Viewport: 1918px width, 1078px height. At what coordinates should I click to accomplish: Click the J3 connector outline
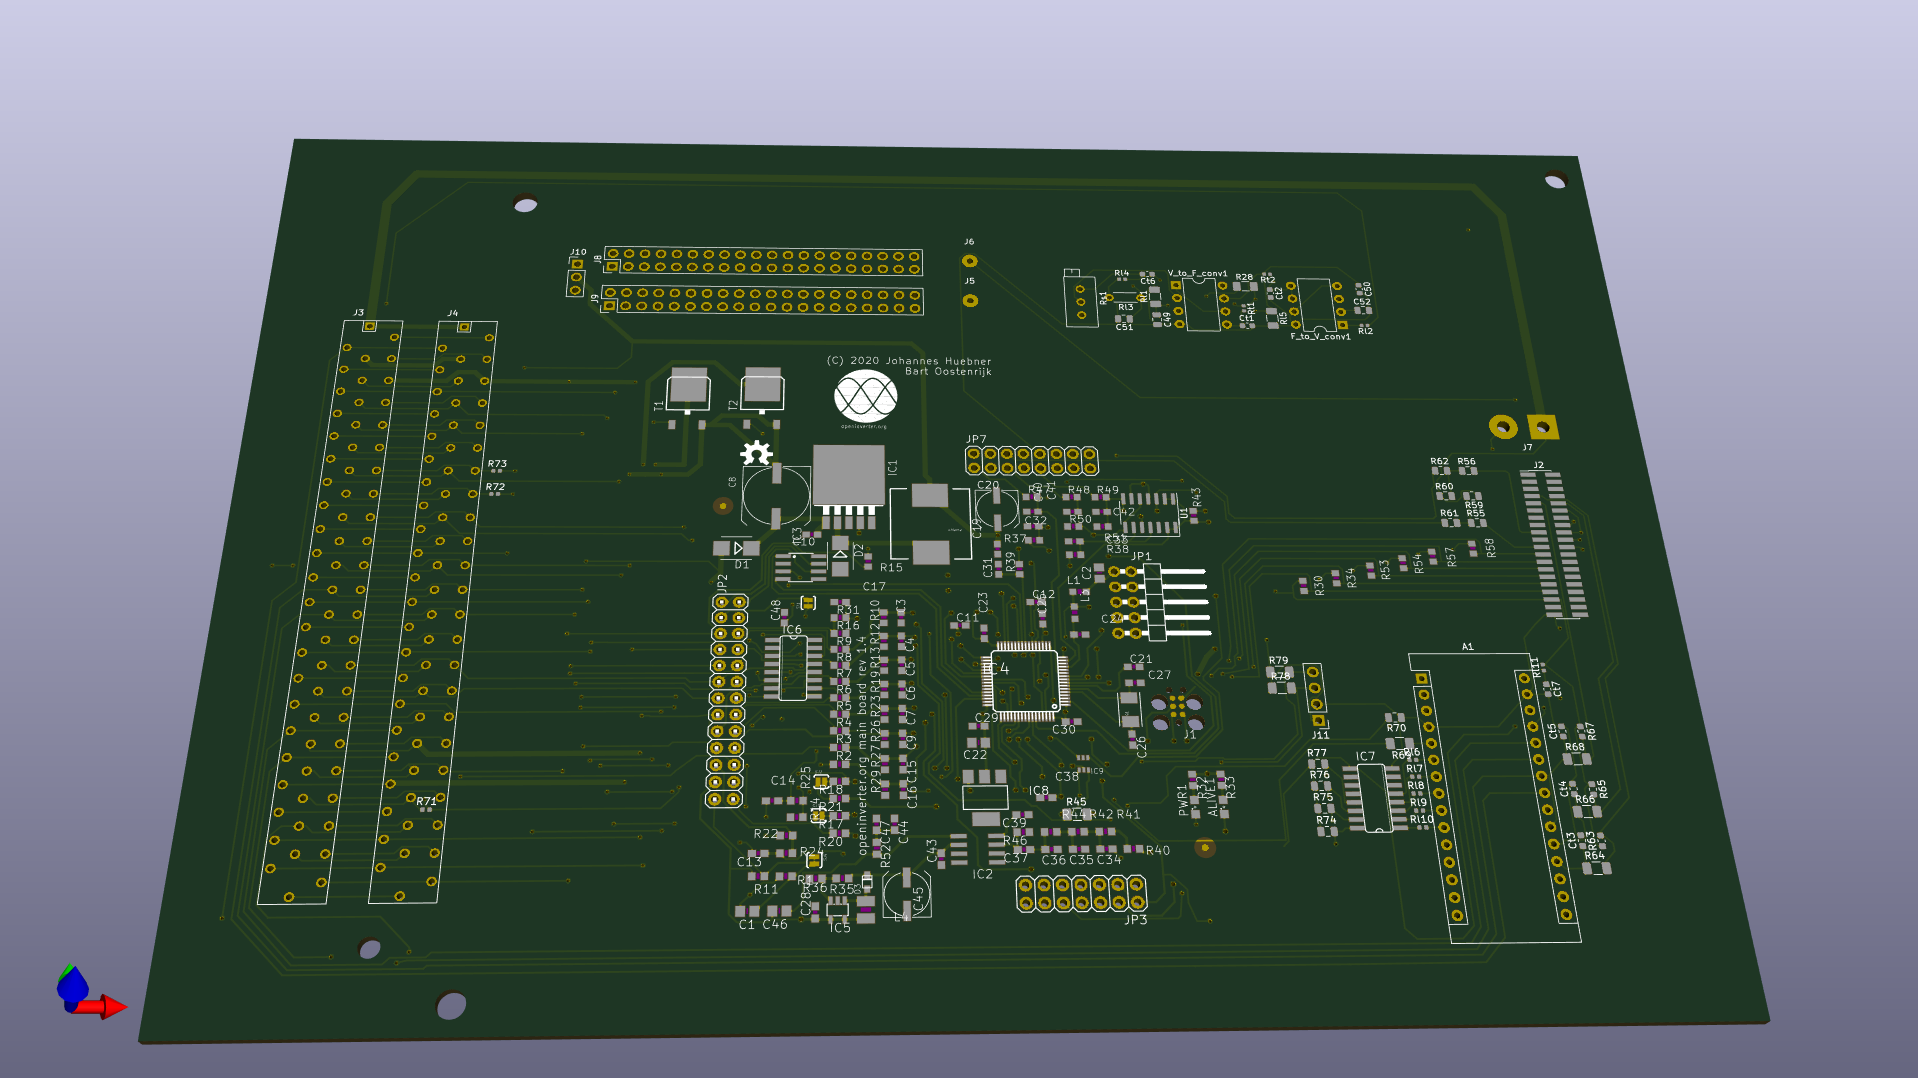(332, 612)
